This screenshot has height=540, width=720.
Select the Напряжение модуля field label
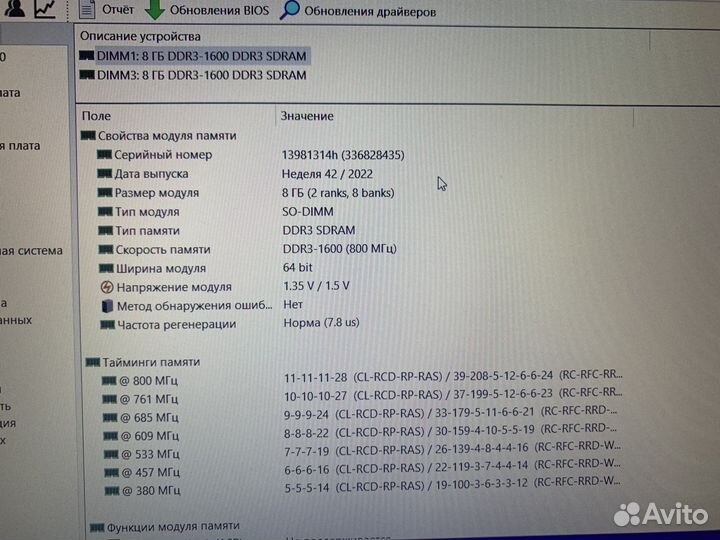(174, 287)
